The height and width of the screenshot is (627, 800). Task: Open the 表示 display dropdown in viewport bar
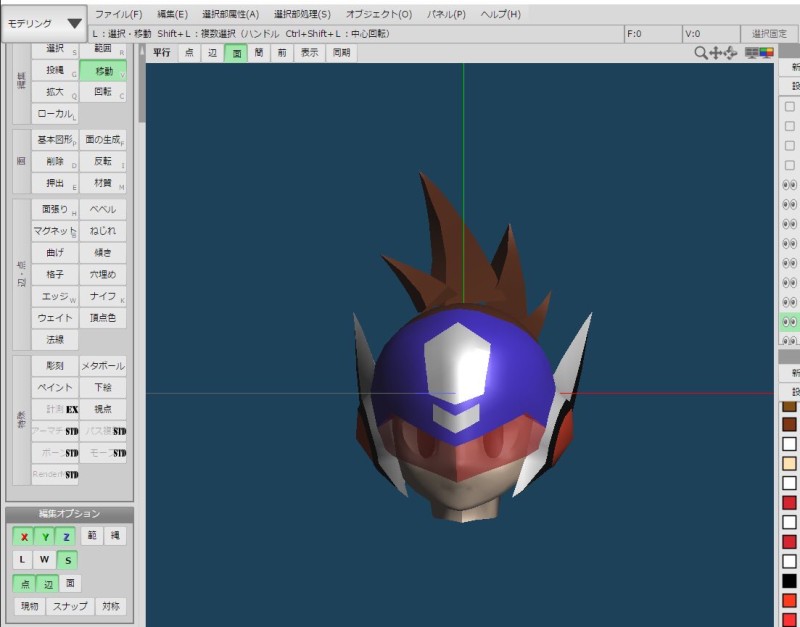coord(310,52)
